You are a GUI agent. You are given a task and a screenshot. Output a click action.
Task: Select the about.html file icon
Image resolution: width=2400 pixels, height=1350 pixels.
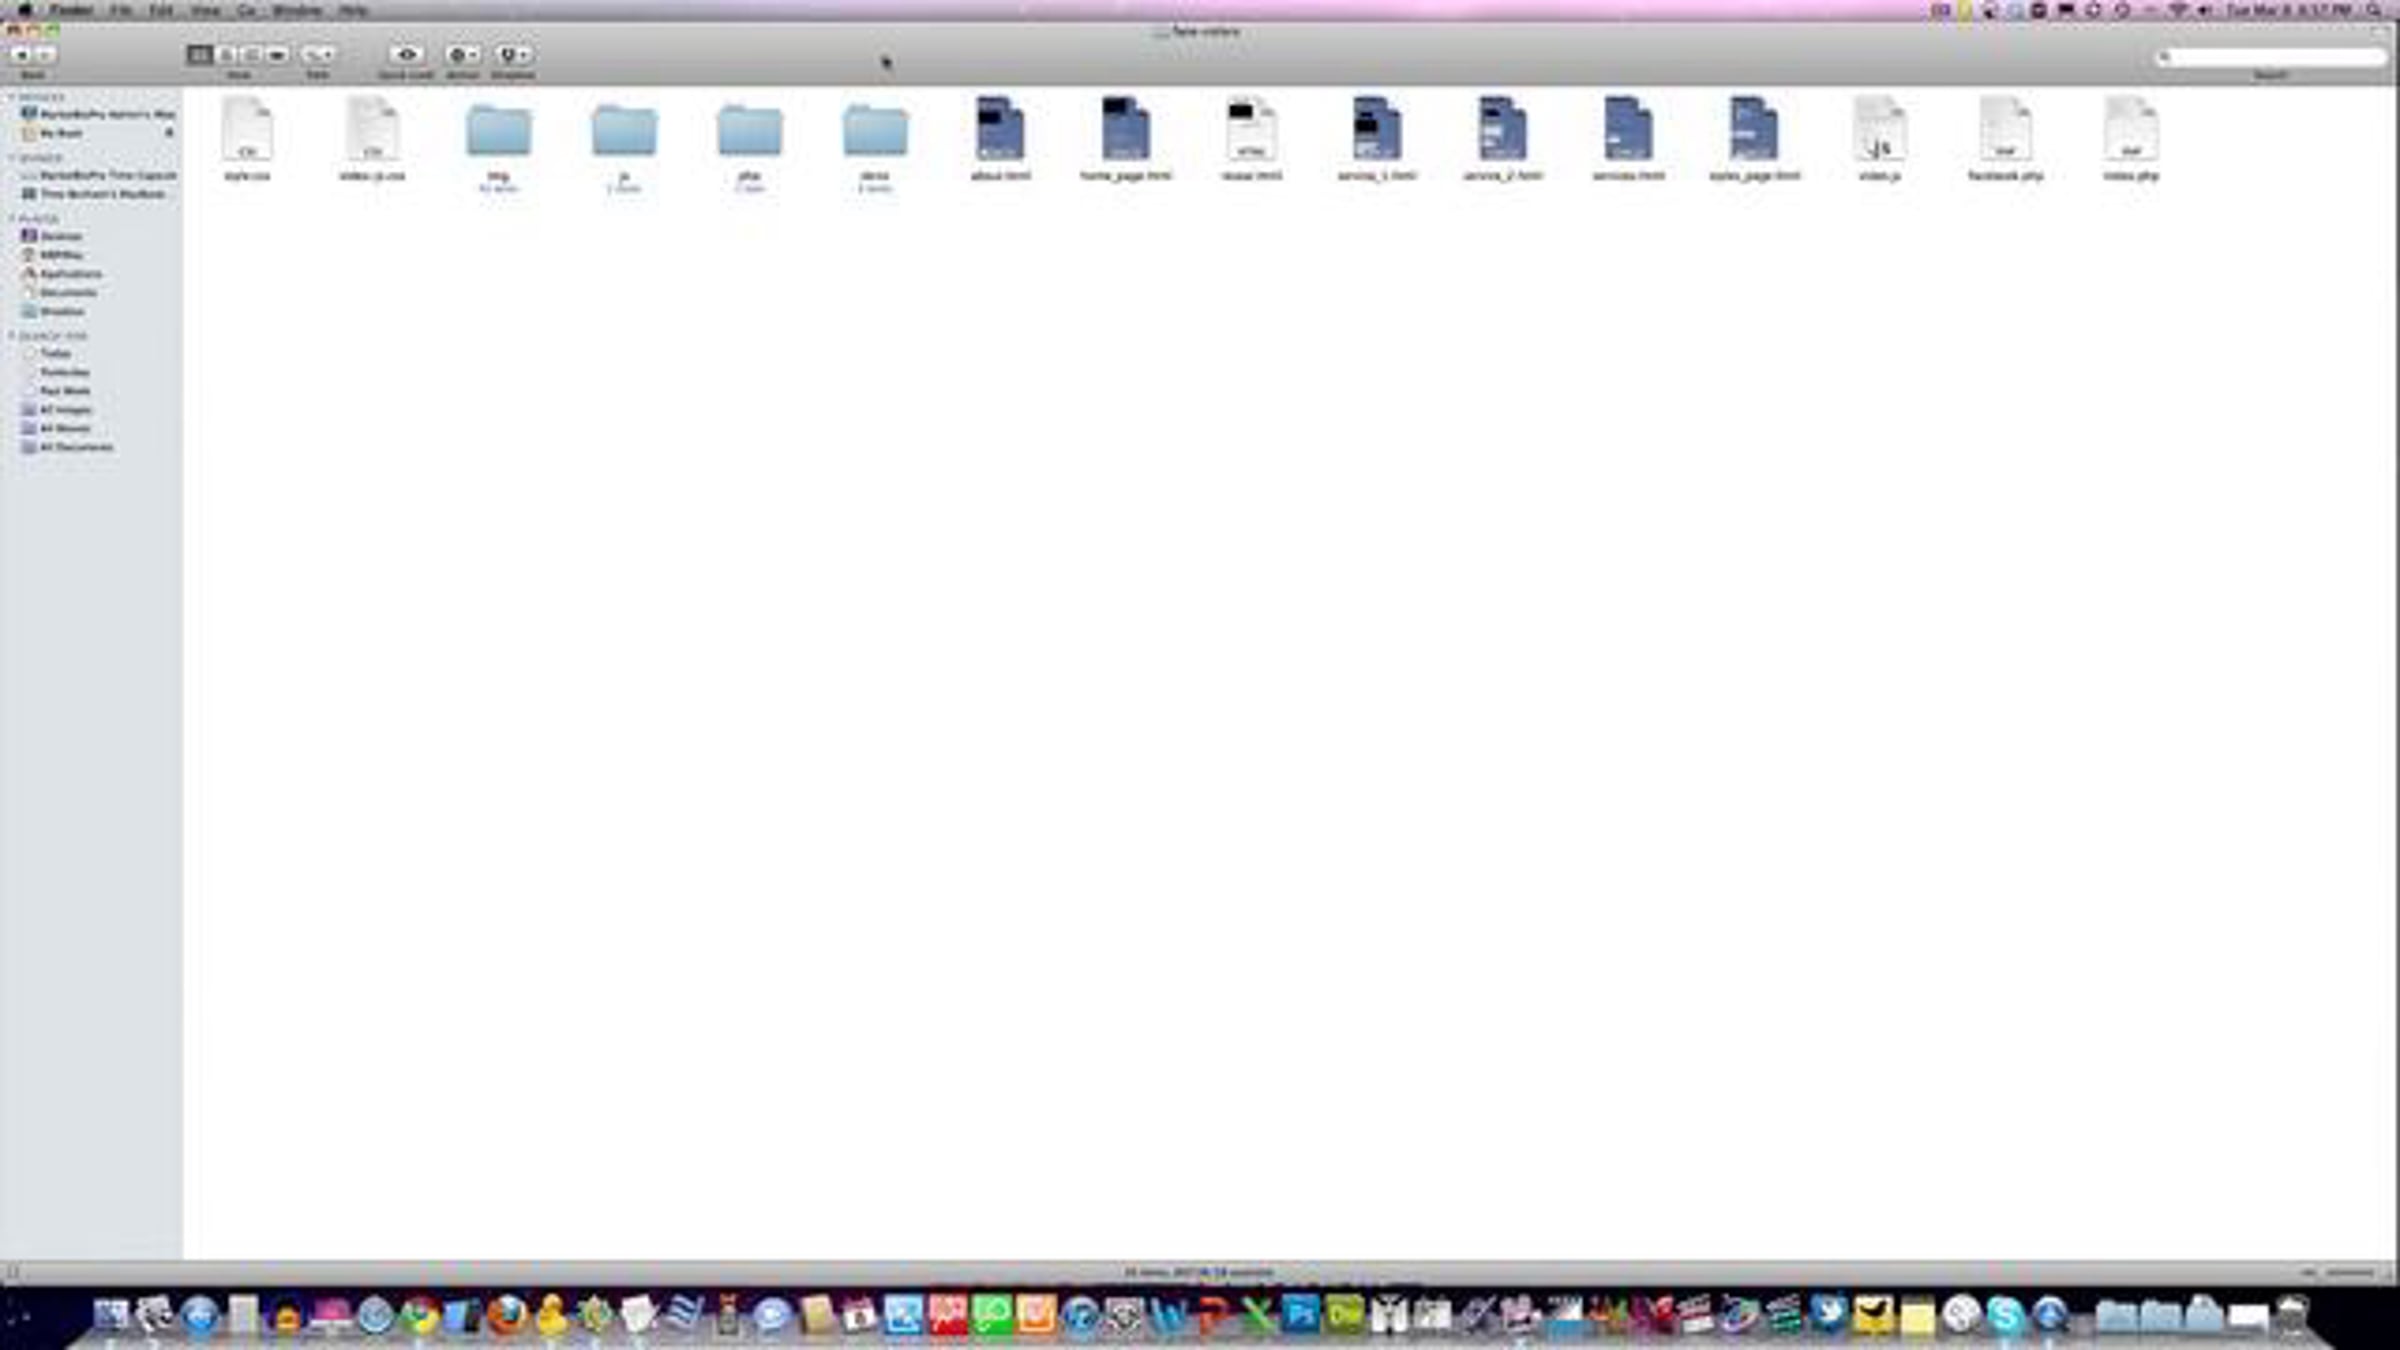coord(1000,130)
